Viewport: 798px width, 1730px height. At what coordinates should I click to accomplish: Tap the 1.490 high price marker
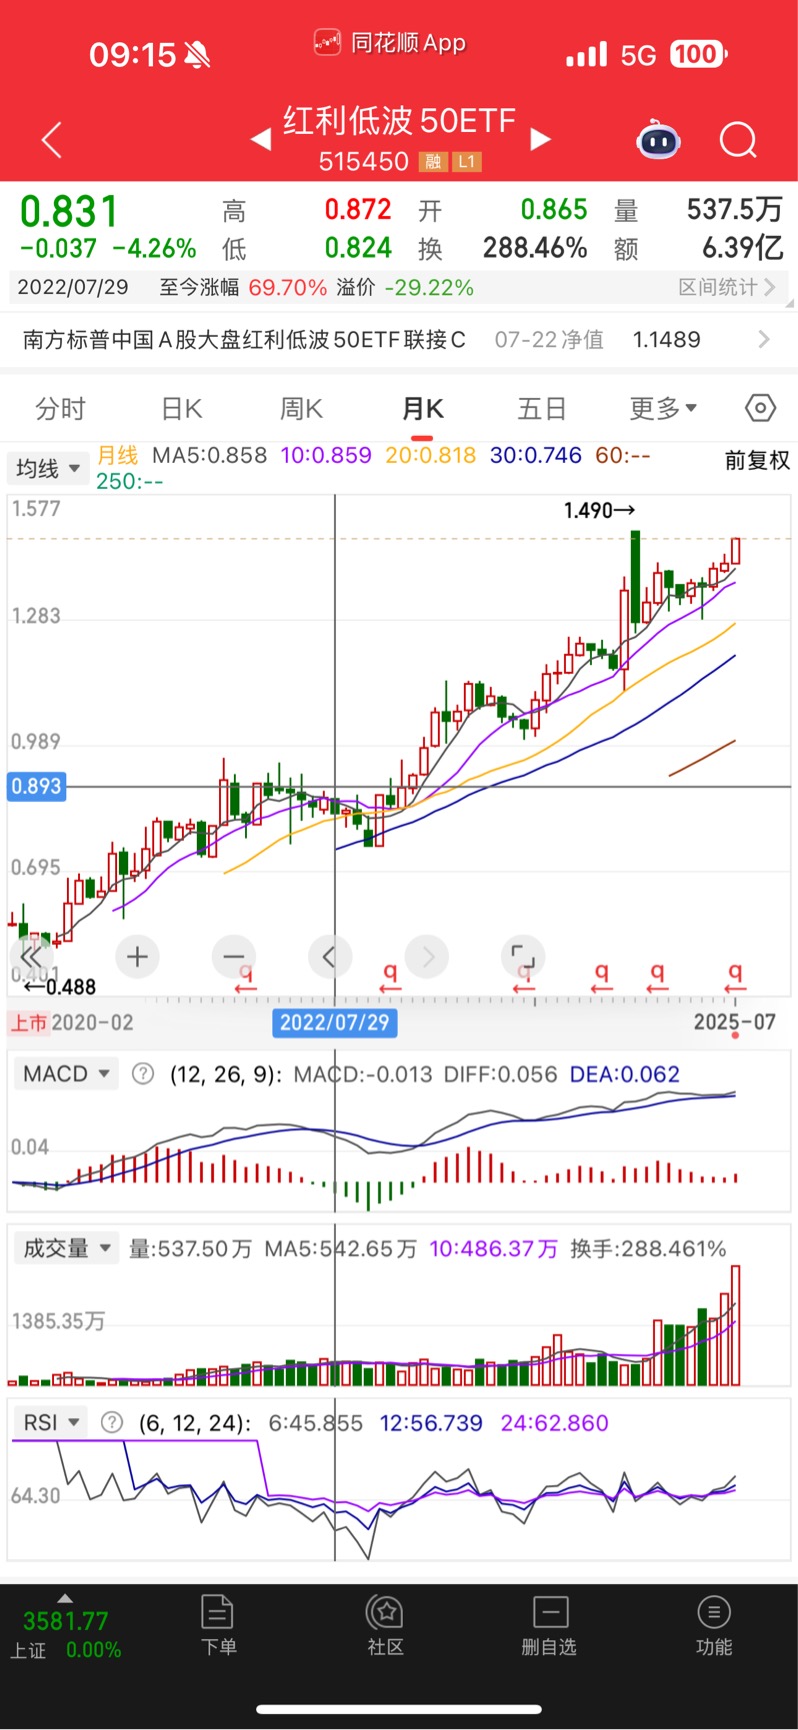tap(599, 510)
